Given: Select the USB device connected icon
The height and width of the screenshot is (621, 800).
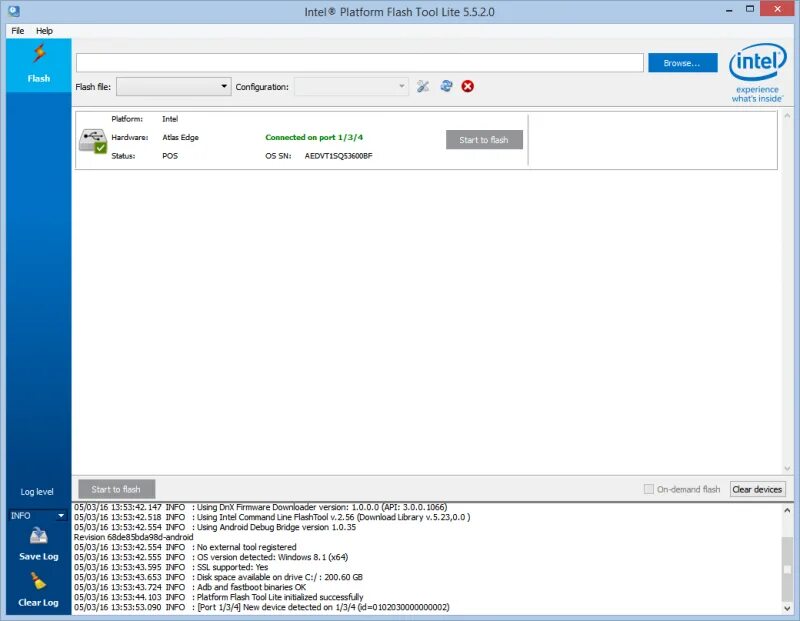Looking at the screenshot, I should pyautogui.click(x=93, y=140).
